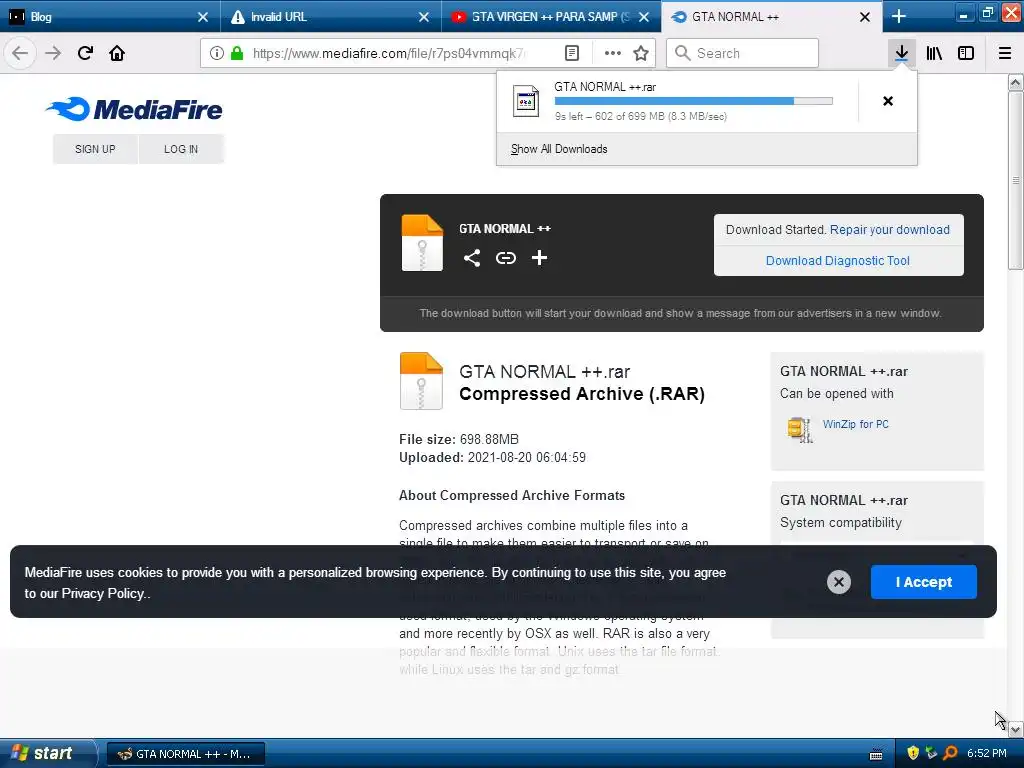Click the SIGN UP button
The height and width of the screenshot is (768, 1024).
pos(95,149)
